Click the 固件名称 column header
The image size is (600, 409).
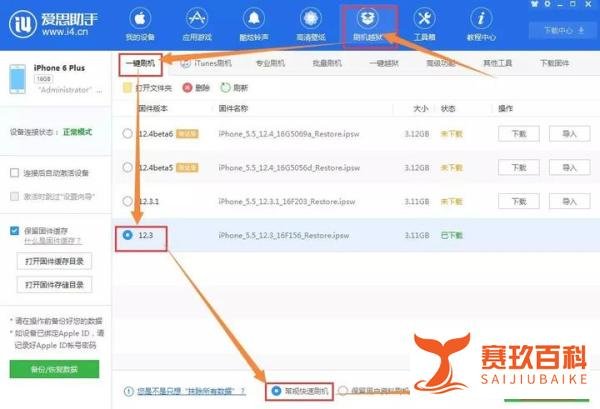click(x=233, y=109)
